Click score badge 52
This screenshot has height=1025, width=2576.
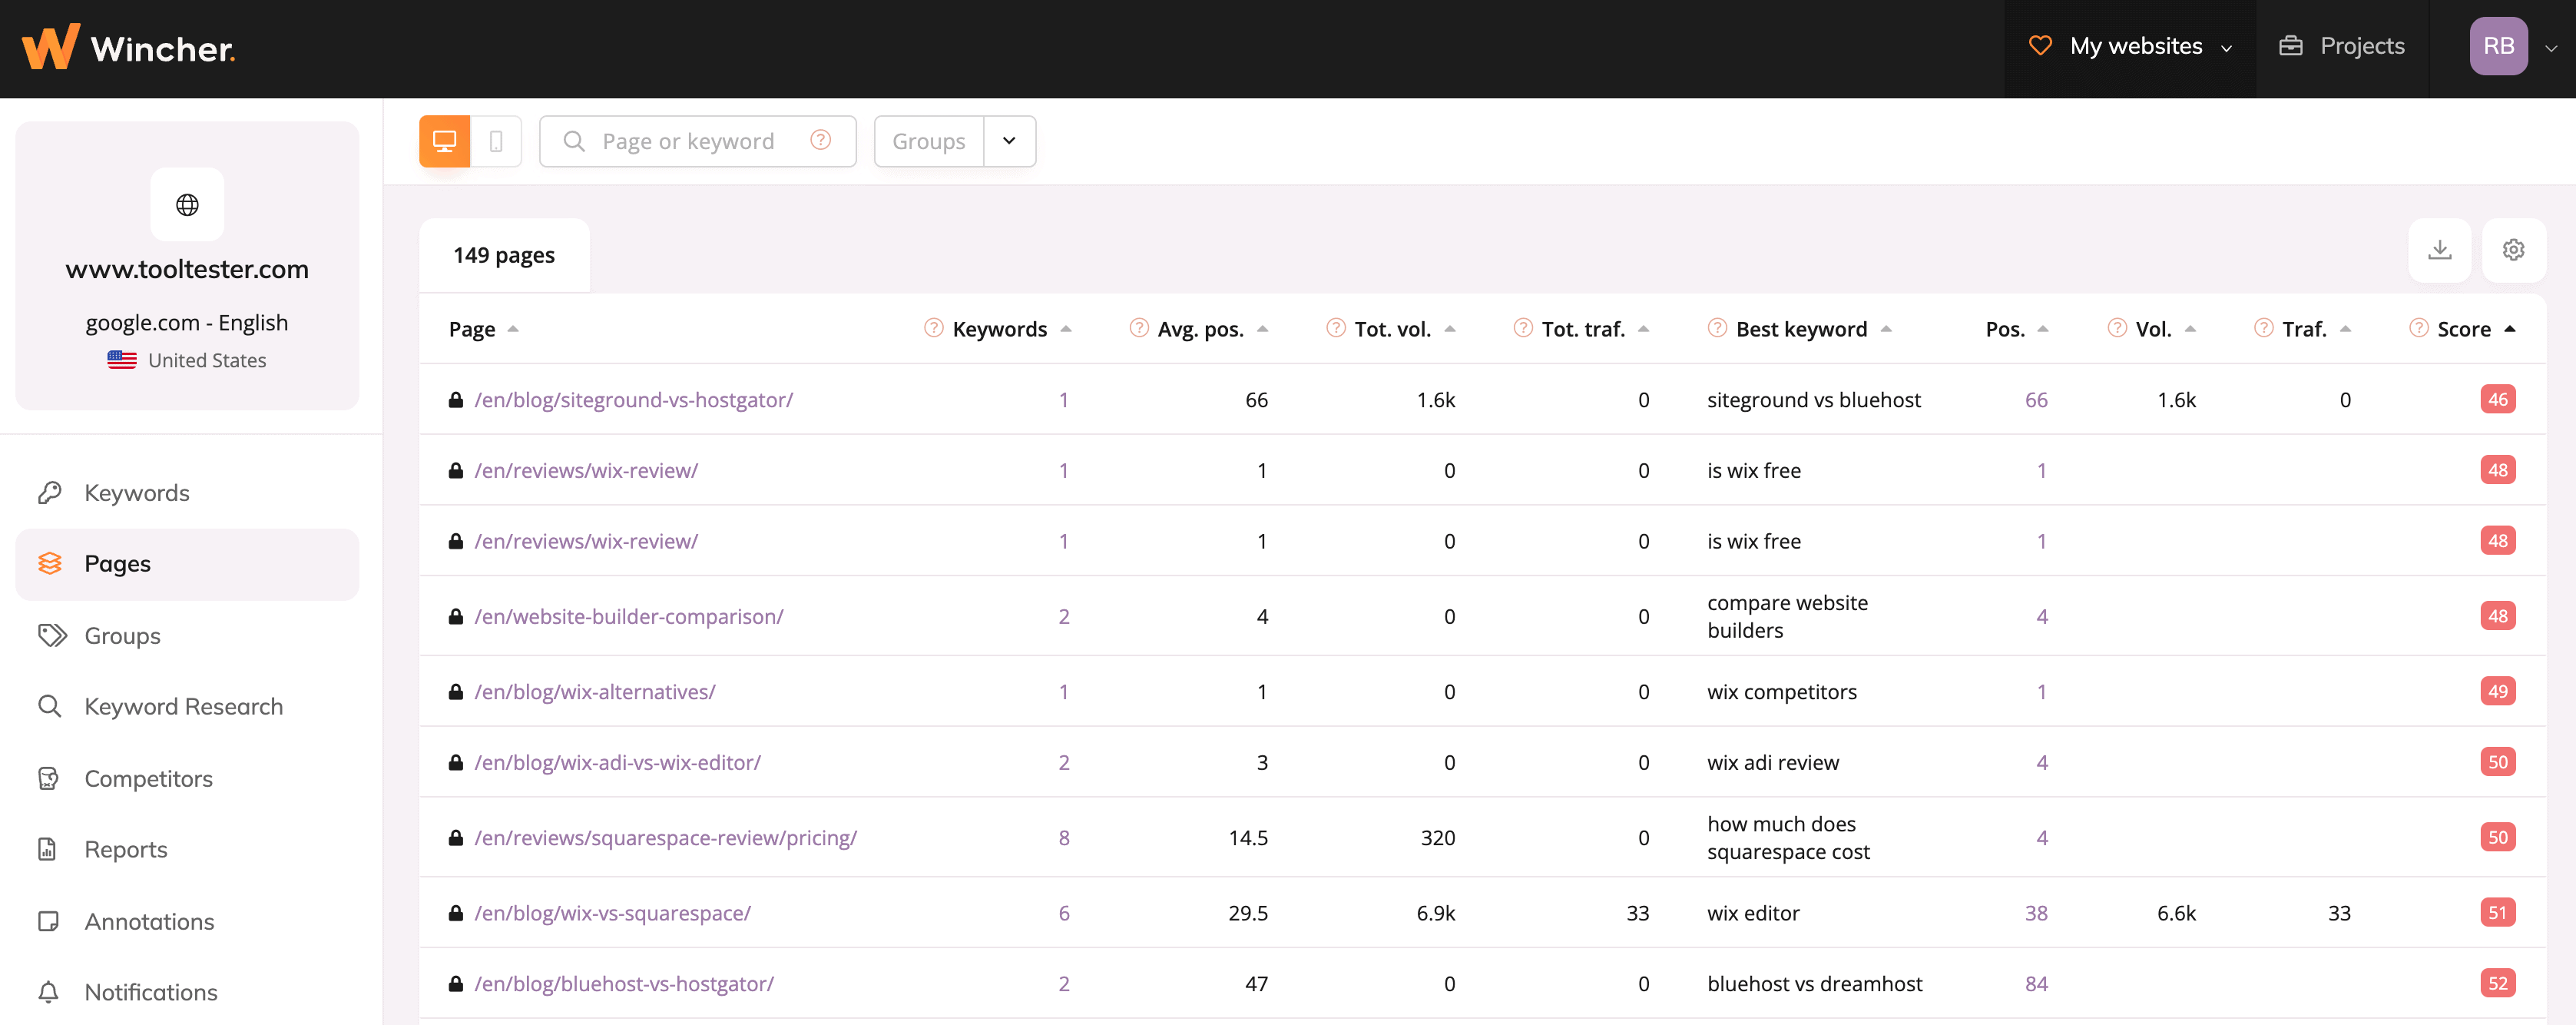click(2497, 983)
